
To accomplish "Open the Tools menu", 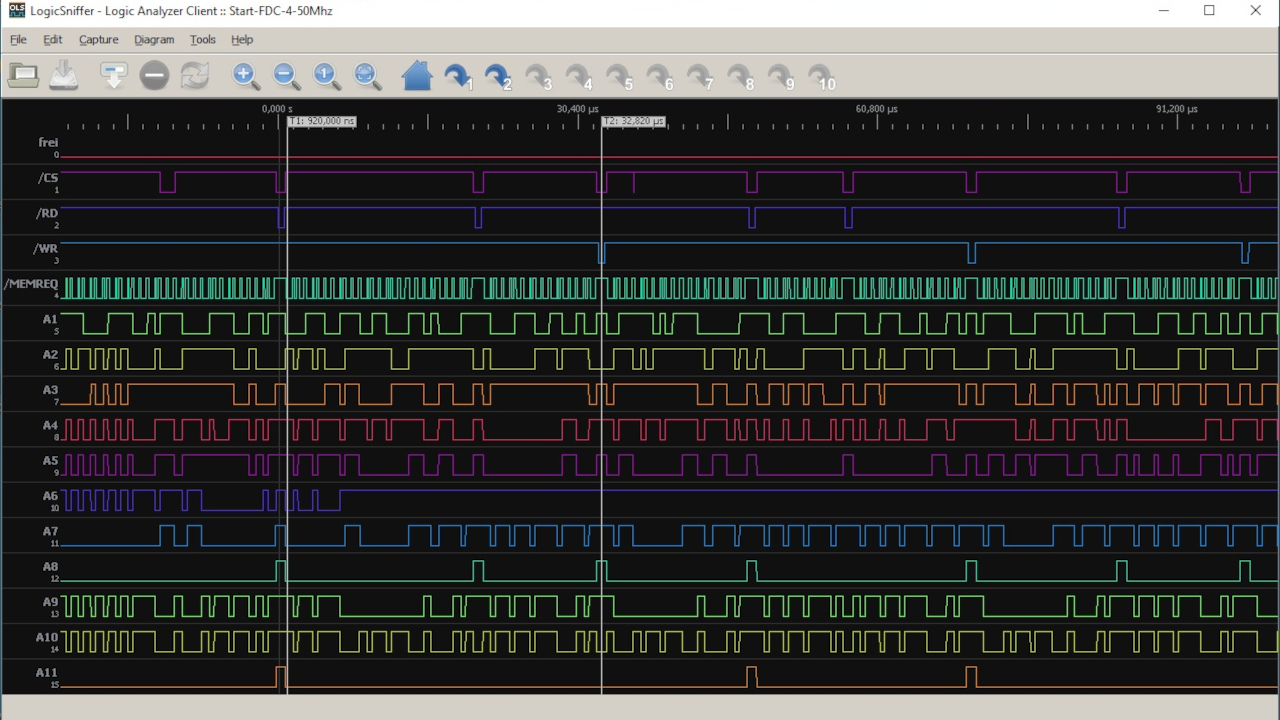I will click(202, 40).
